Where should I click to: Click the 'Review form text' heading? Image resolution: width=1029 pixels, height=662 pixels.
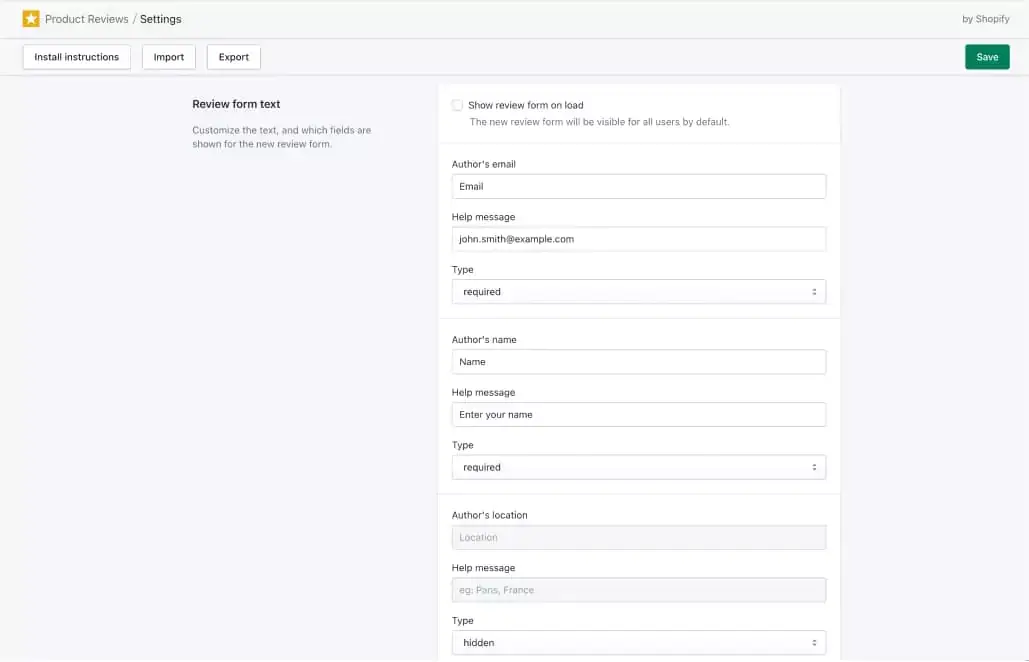click(x=236, y=104)
